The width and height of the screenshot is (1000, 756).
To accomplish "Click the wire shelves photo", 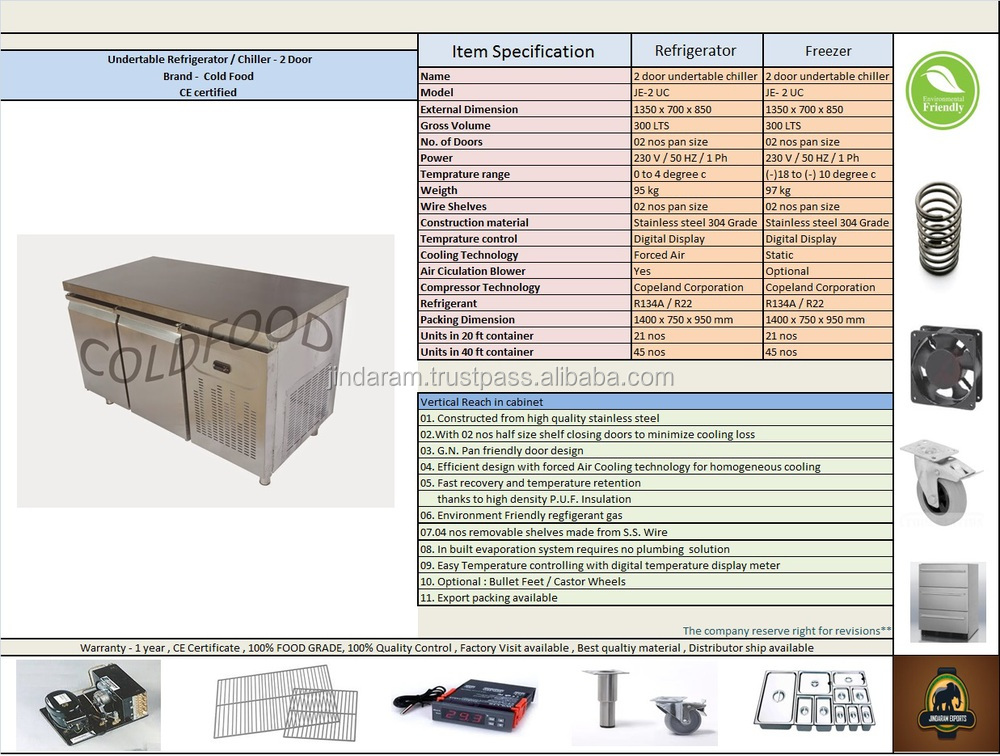I will [286, 703].
